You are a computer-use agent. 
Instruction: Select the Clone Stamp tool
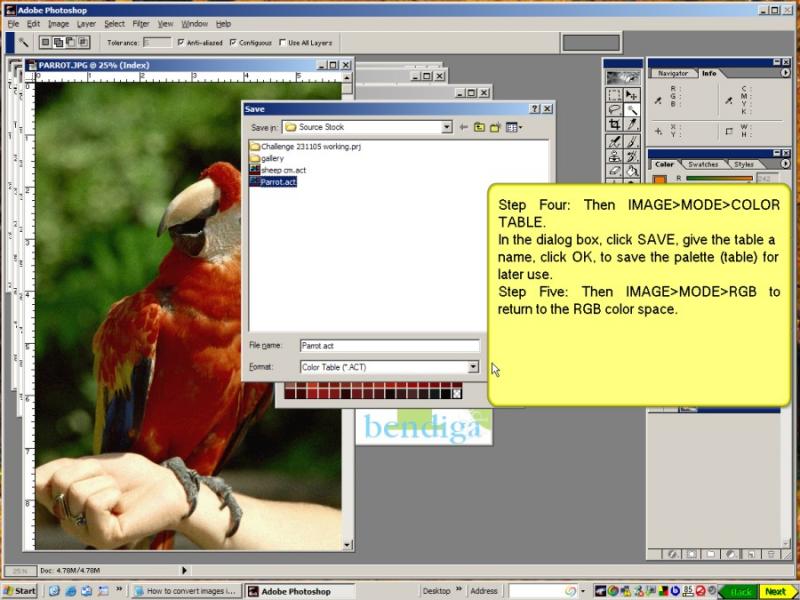614,156
